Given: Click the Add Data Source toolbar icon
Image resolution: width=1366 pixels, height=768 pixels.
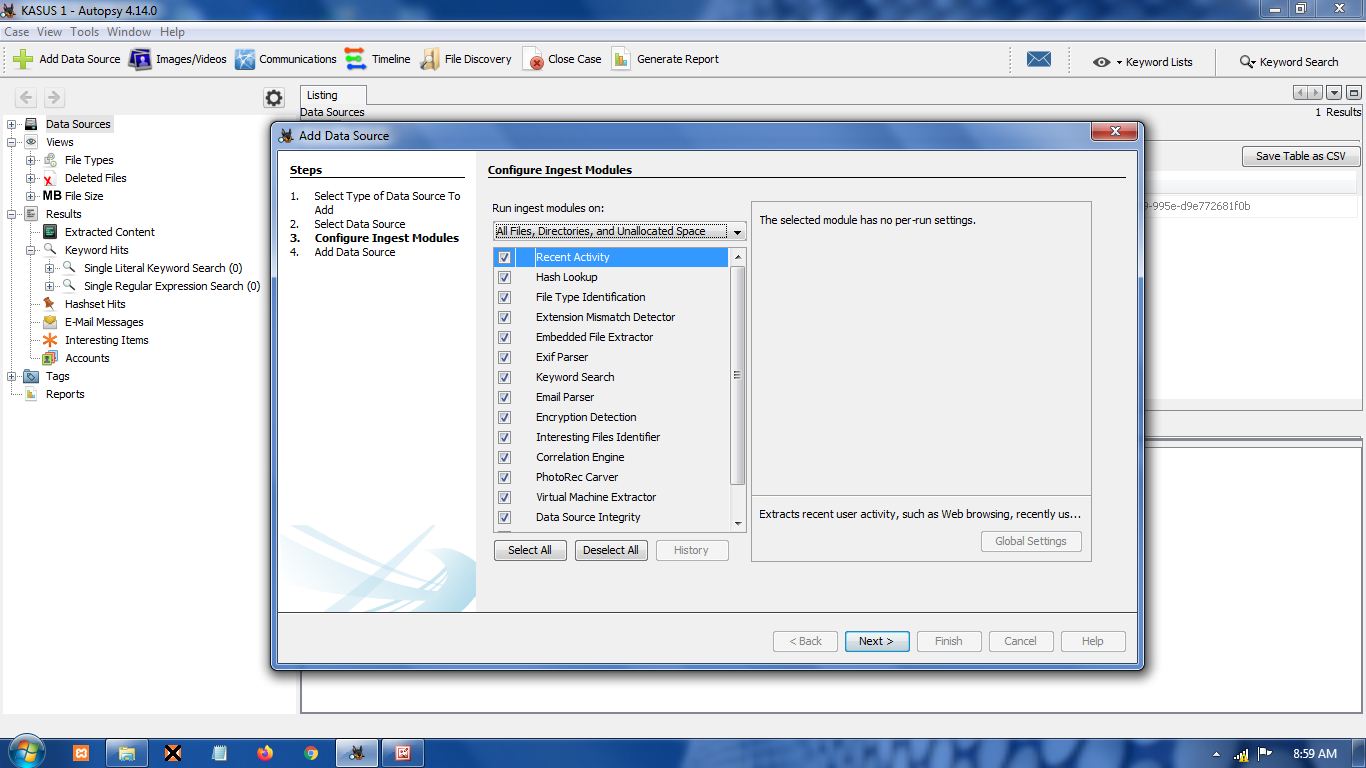Looking at the screenshot, I should [x=23, y=59].
